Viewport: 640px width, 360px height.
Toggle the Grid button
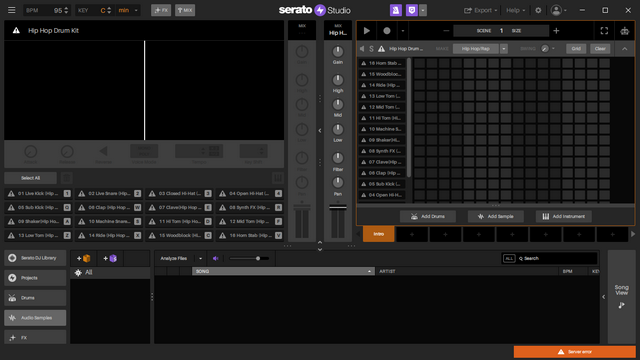(576, 49)
